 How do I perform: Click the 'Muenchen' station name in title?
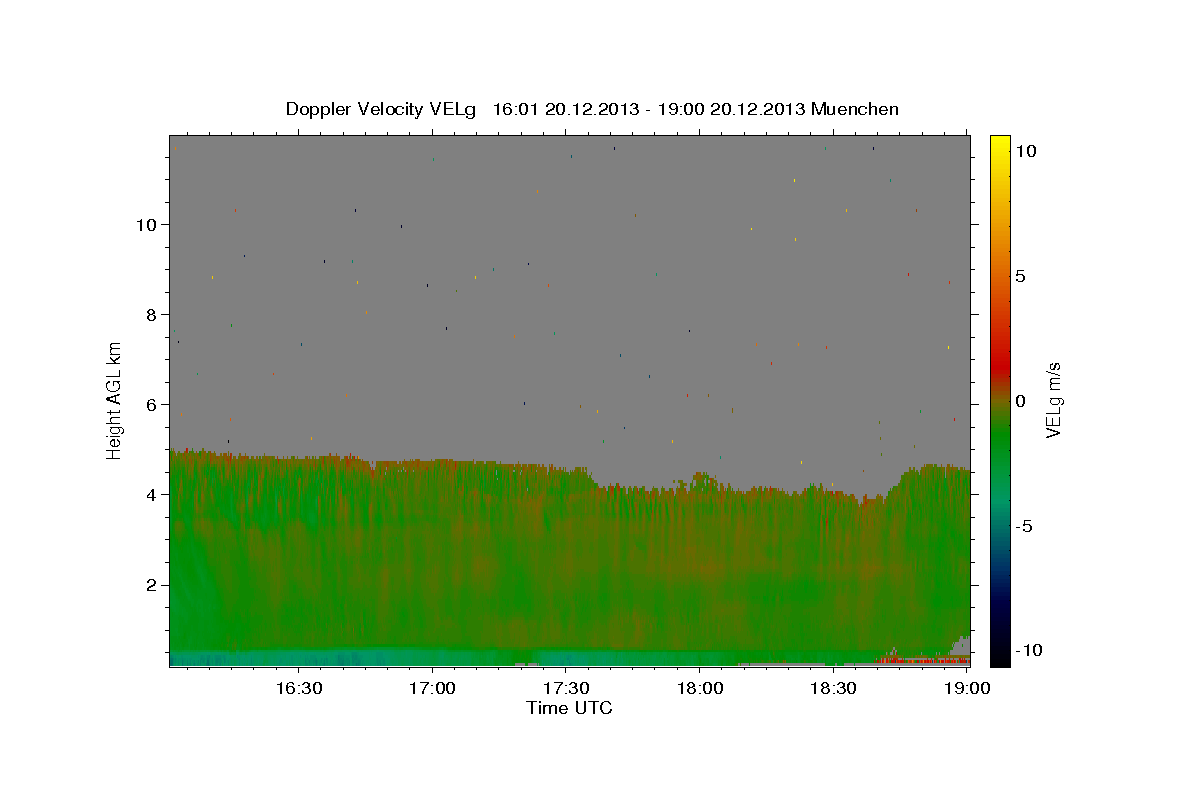855,109
